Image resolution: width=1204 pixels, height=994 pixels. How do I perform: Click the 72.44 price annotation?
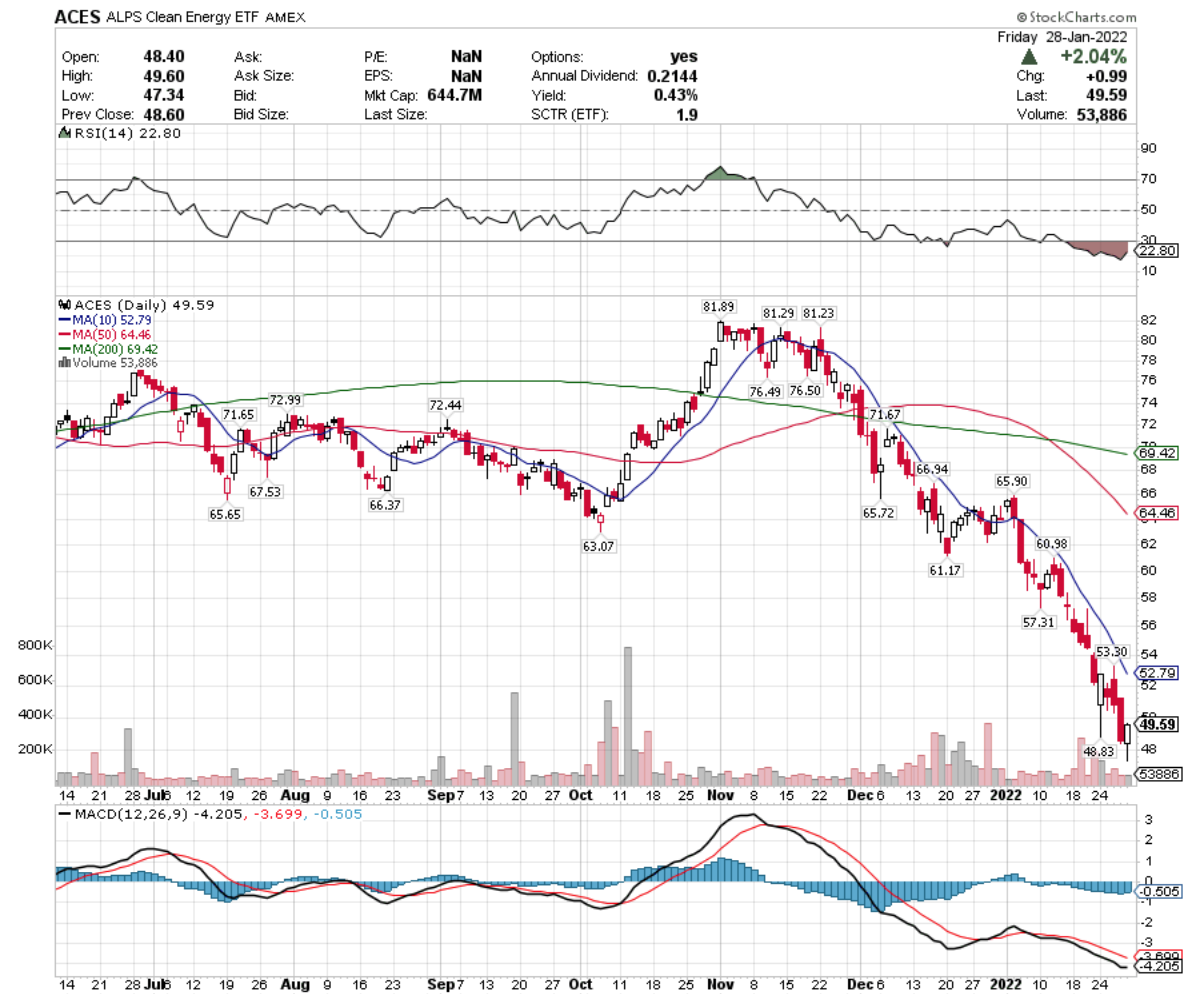point(446,405)
